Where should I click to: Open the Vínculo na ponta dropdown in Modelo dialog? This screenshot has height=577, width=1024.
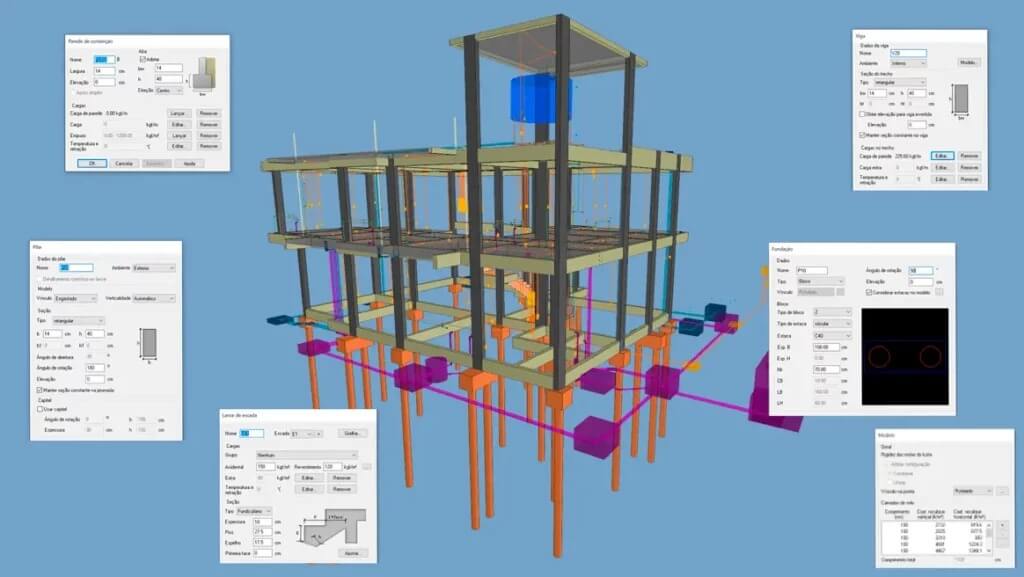973,491
